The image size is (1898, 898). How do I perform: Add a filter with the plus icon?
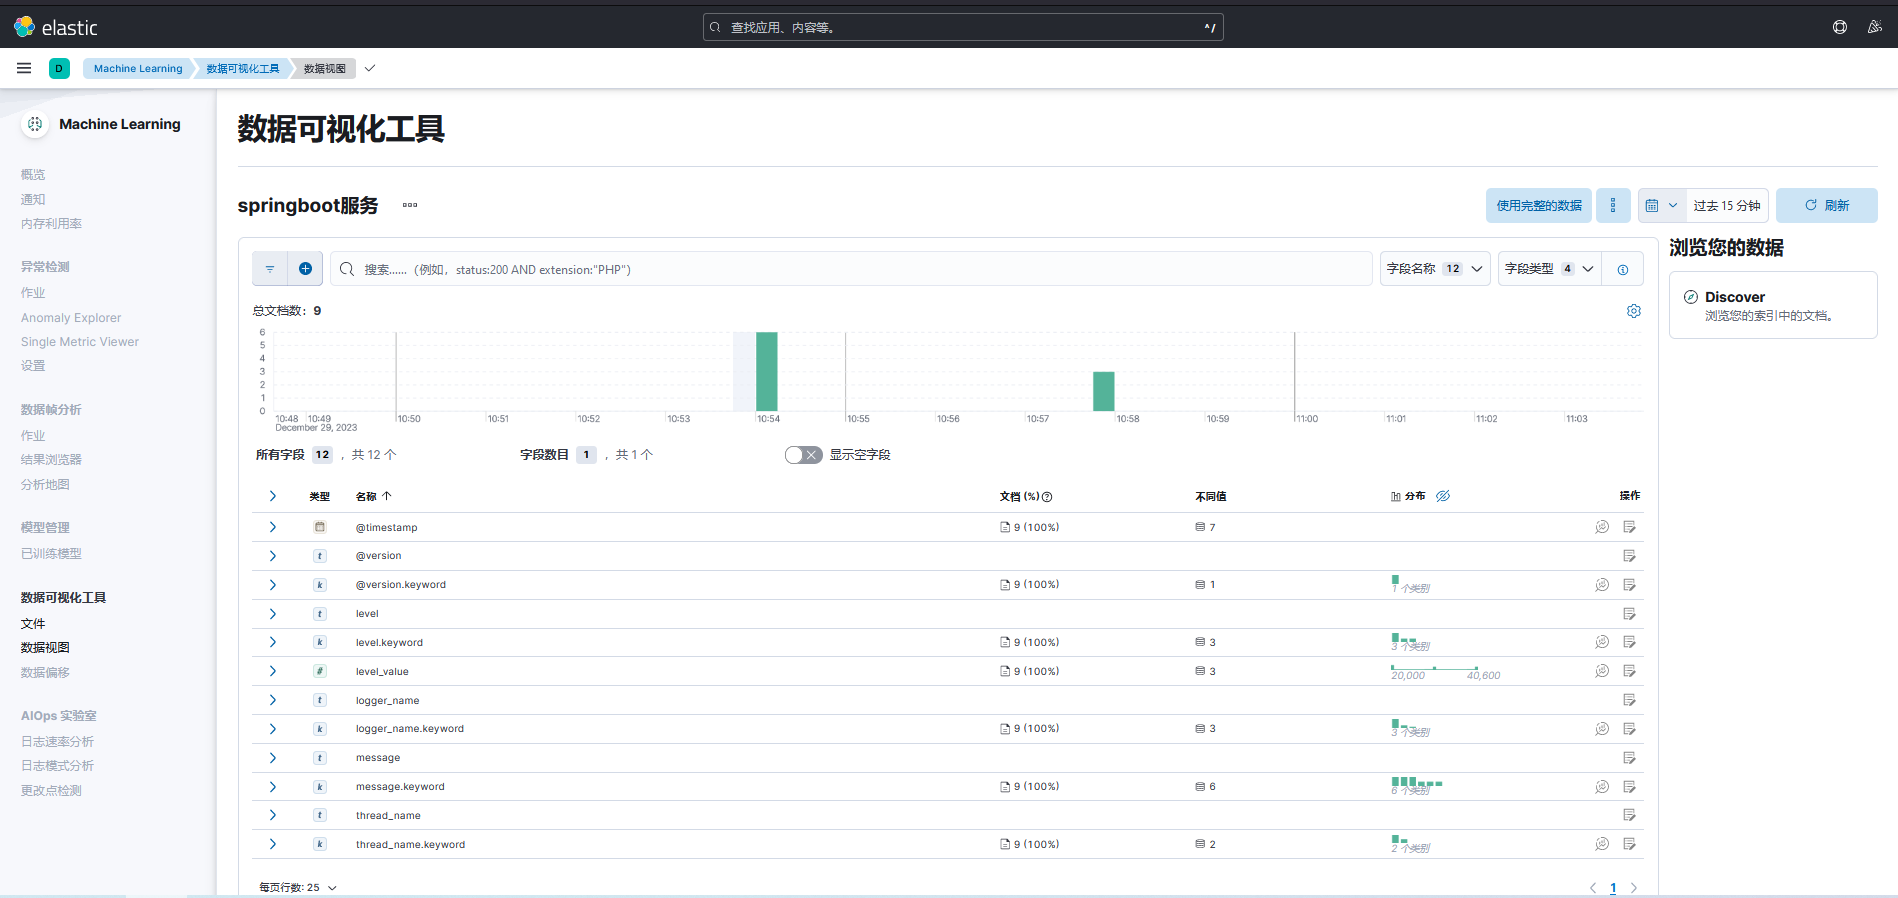click(x=305, y=269)
